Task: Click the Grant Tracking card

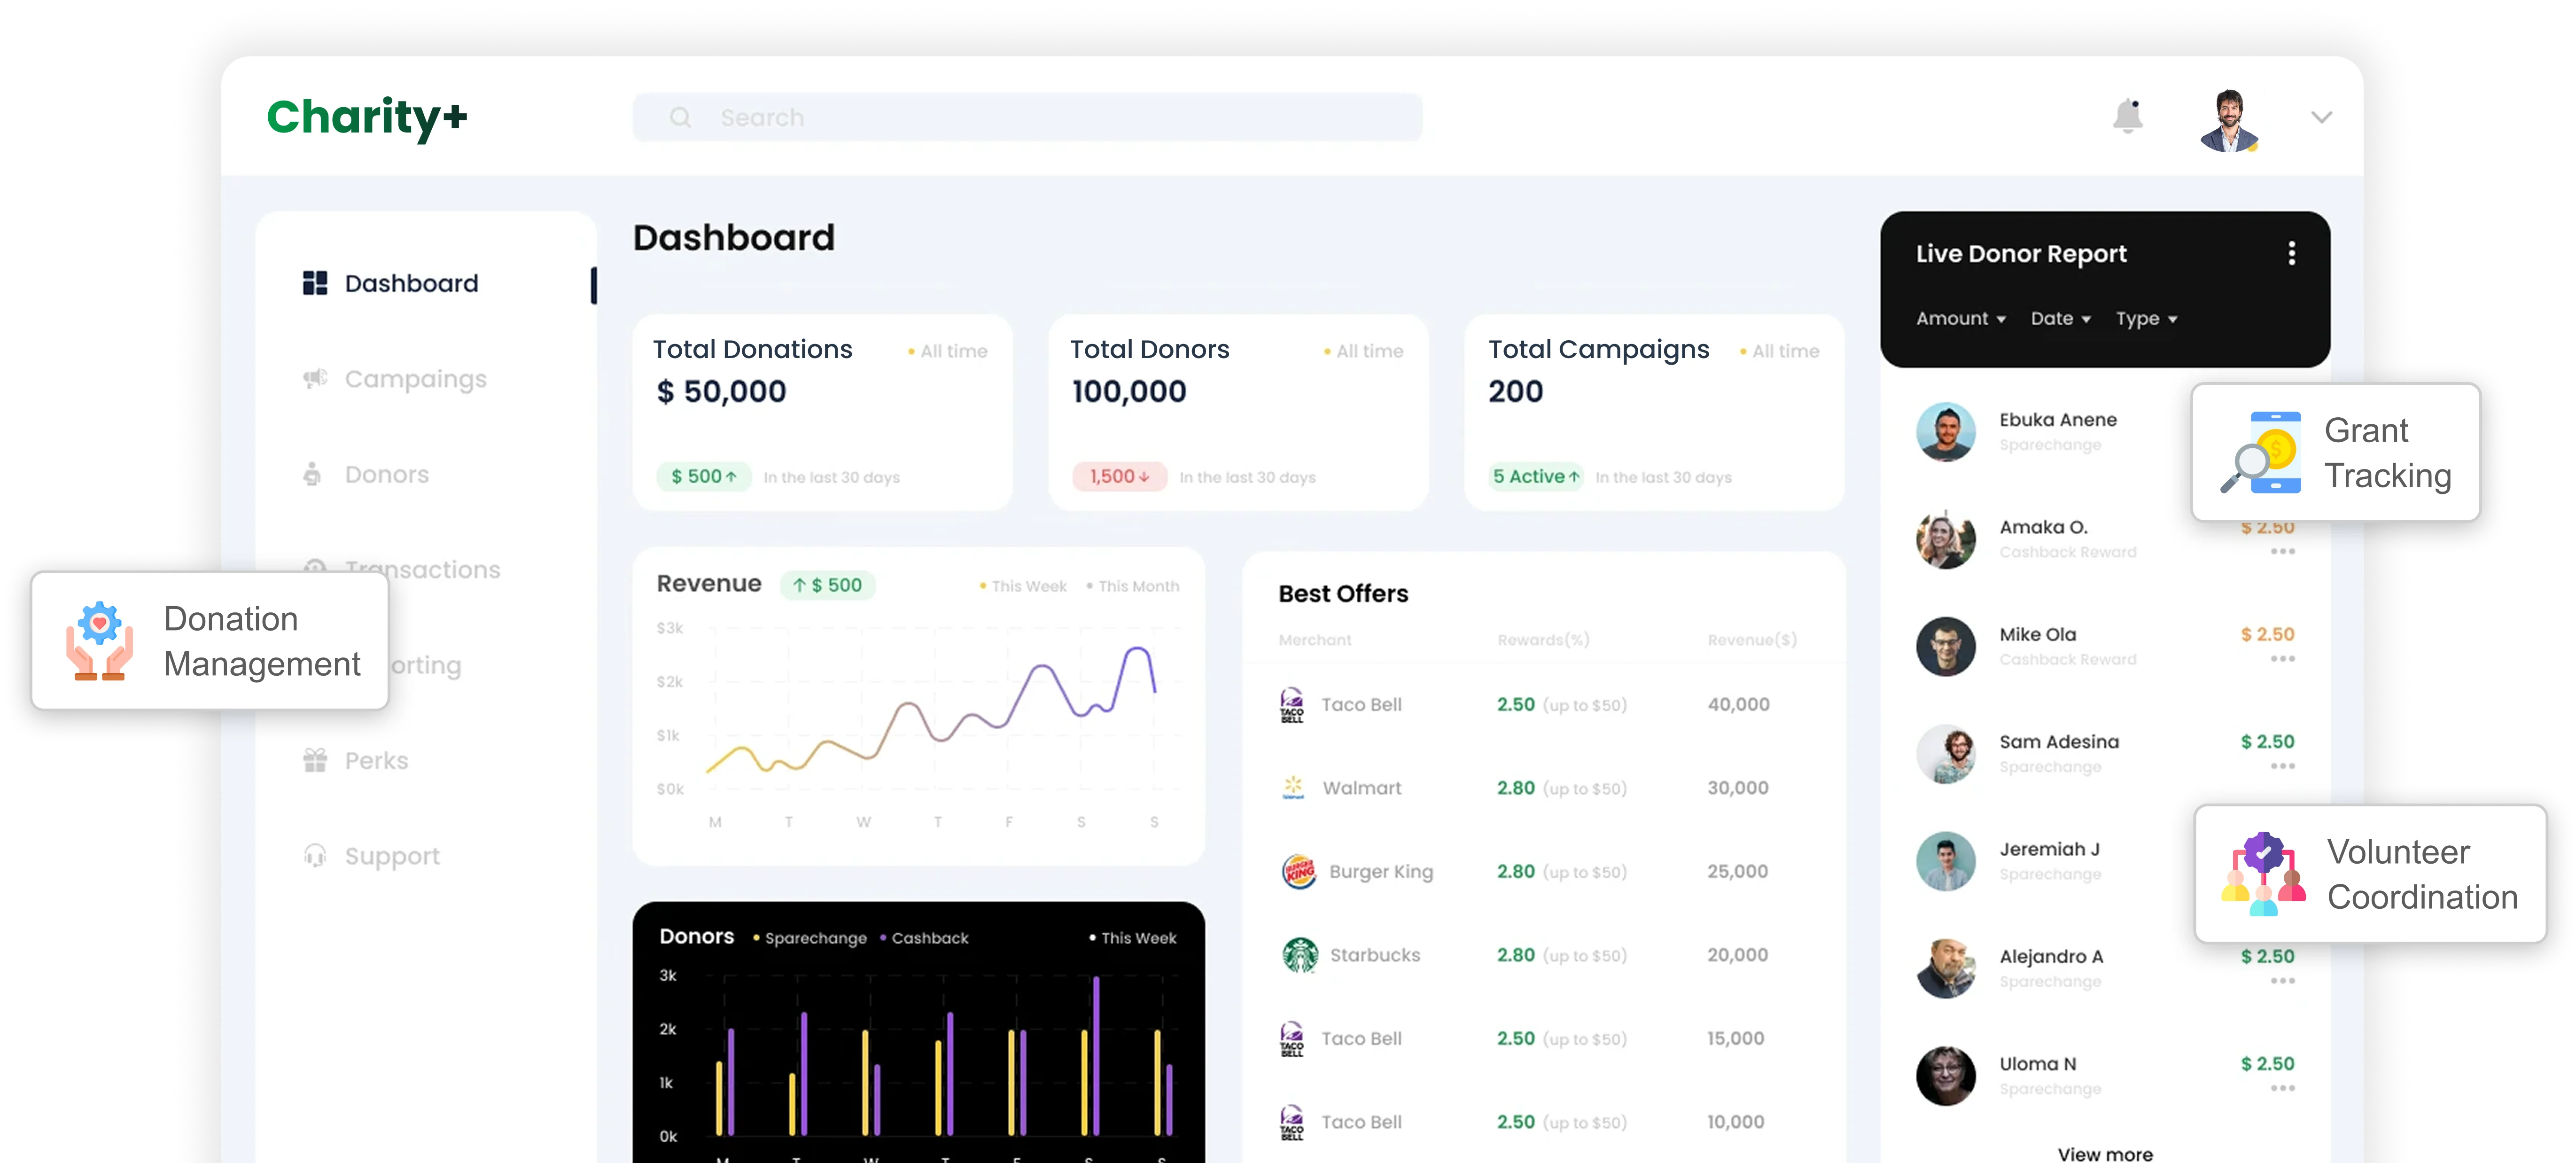Action: point(2336,453)
